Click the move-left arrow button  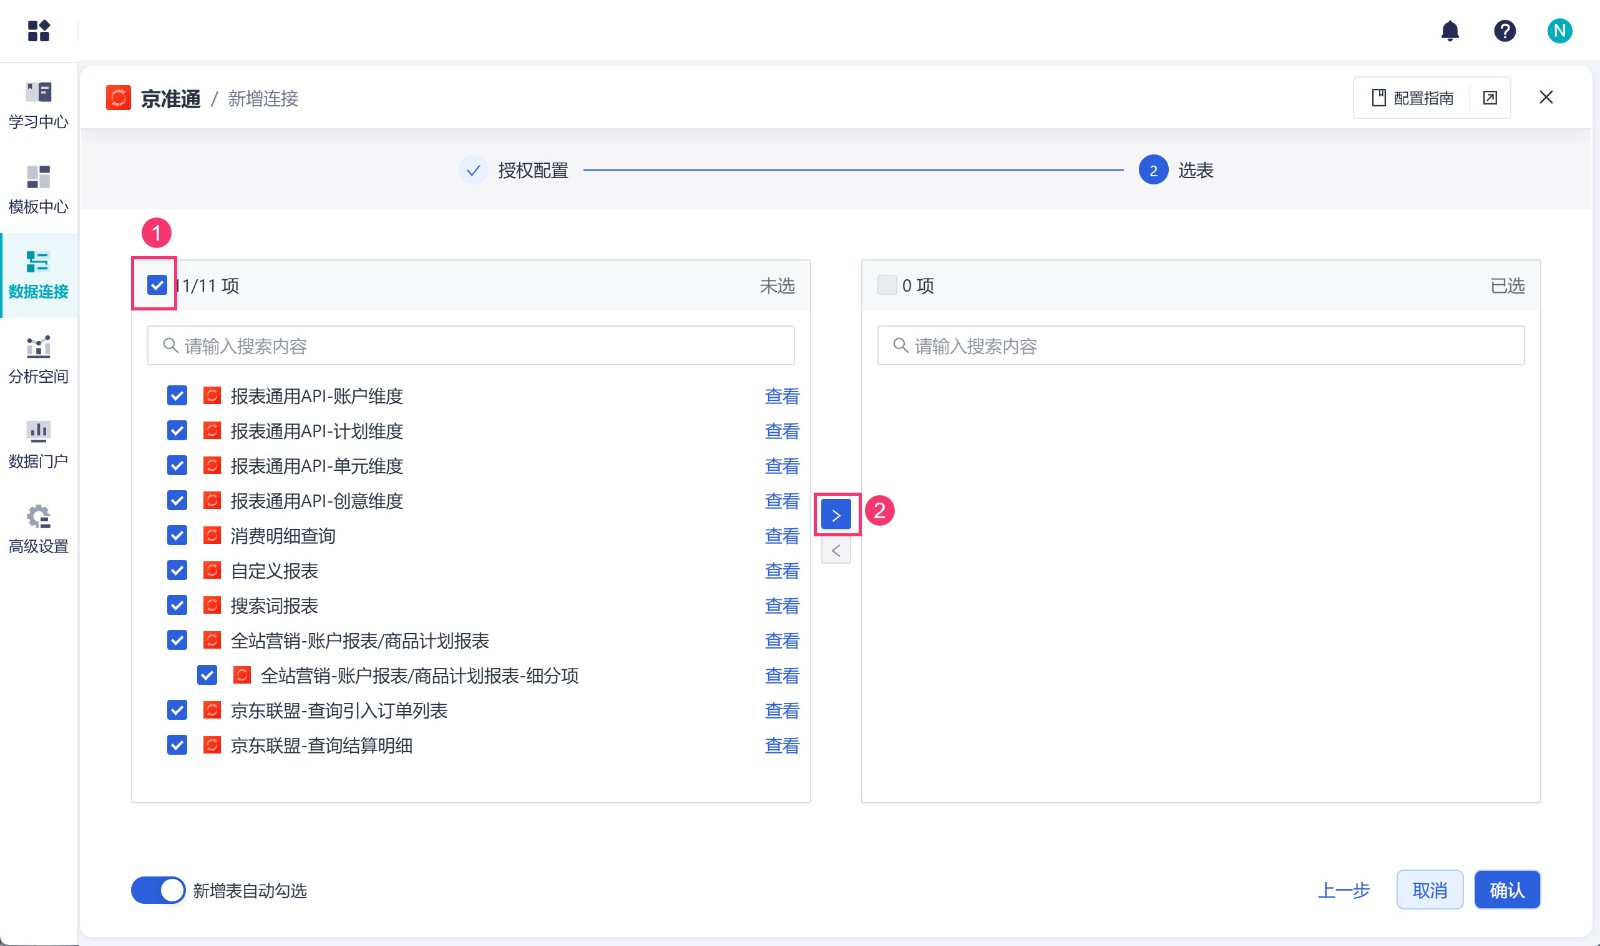pyautogui.click(x=836, y=551)
